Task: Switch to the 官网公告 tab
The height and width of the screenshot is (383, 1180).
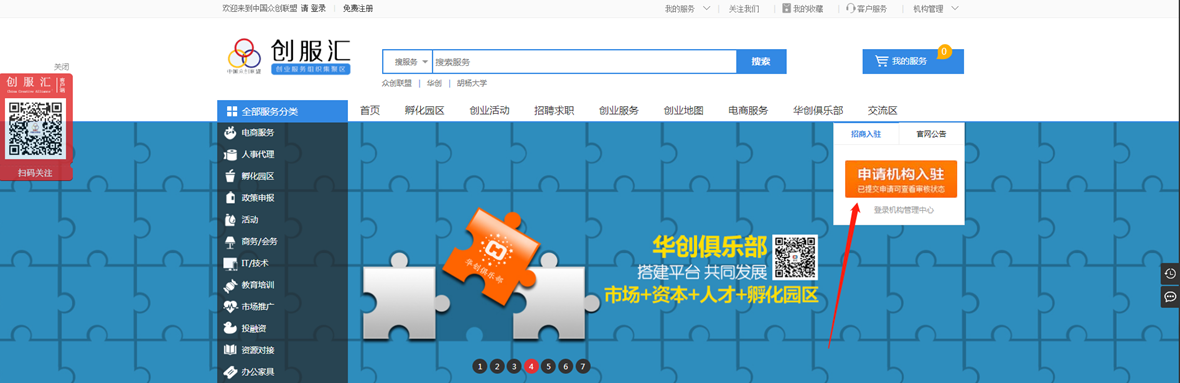Action: pyautogui.click(x=932, y=134)
